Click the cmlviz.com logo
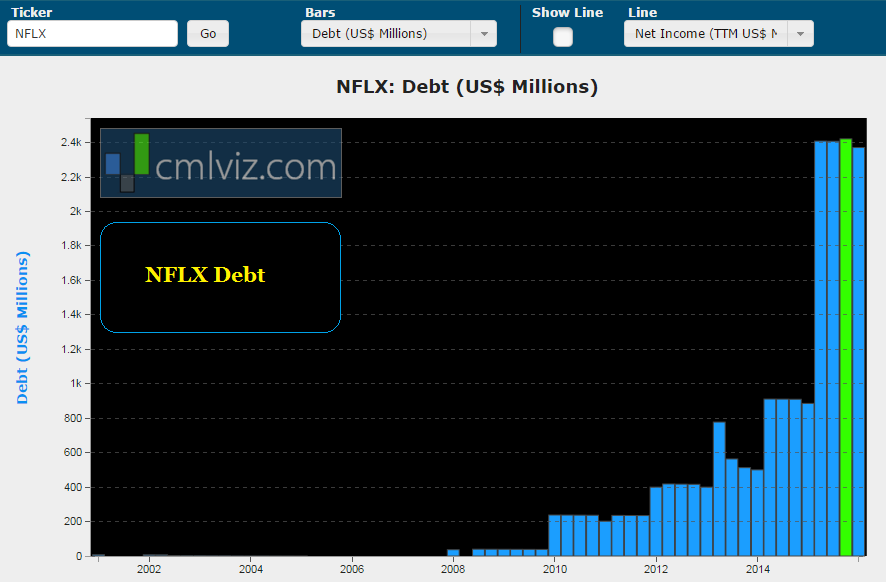886x582 pixels. pos(221,163)
